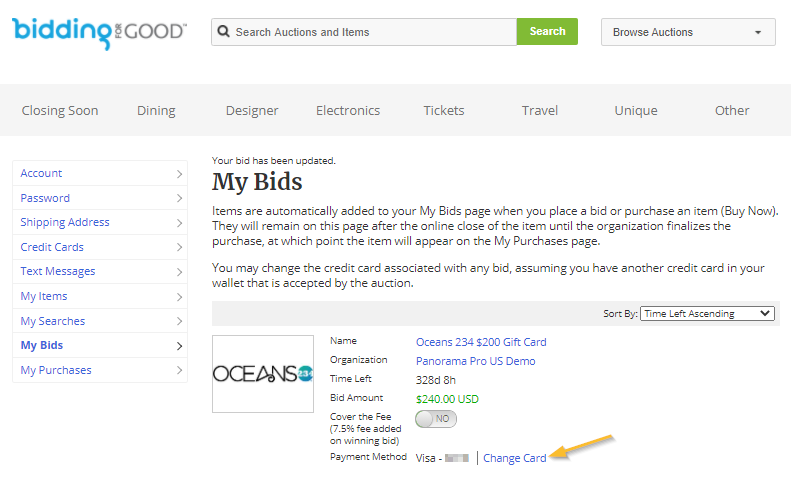The image size is (791, 487).
Task: Click the chevron arrow beside My Searches
Action: [x=179, y=321]
